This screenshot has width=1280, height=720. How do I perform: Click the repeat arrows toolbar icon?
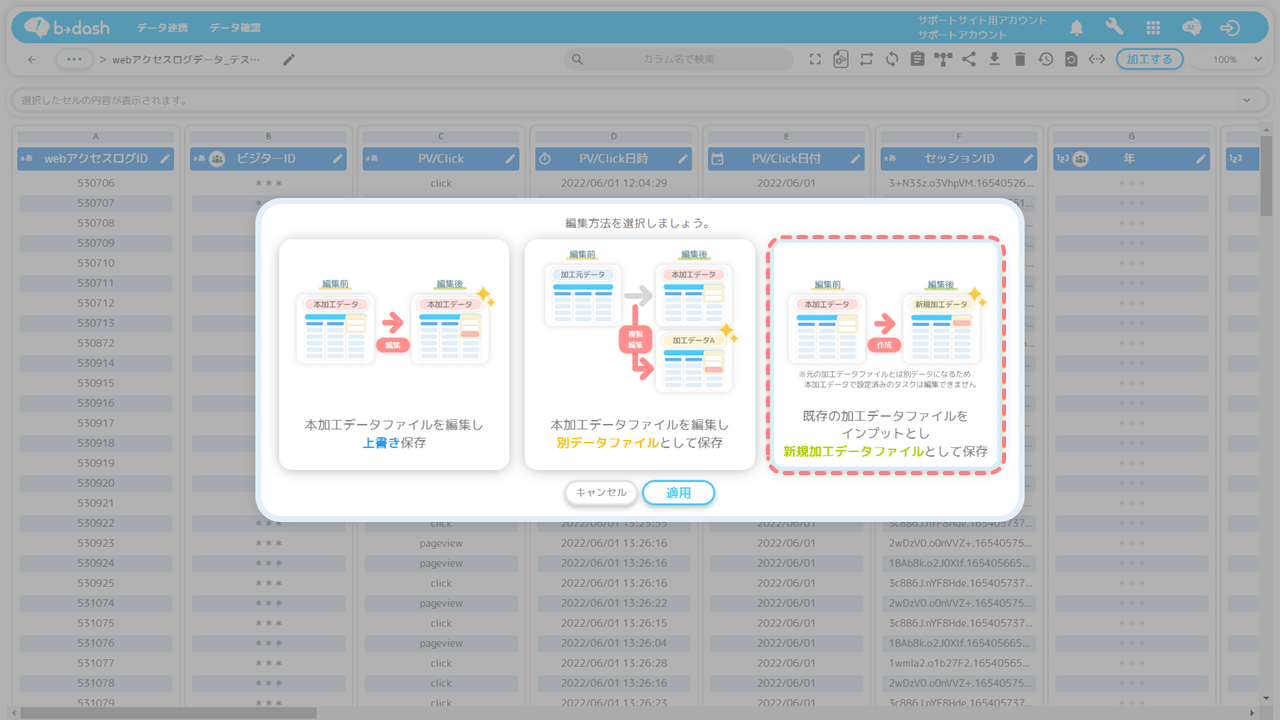[866, 60]
